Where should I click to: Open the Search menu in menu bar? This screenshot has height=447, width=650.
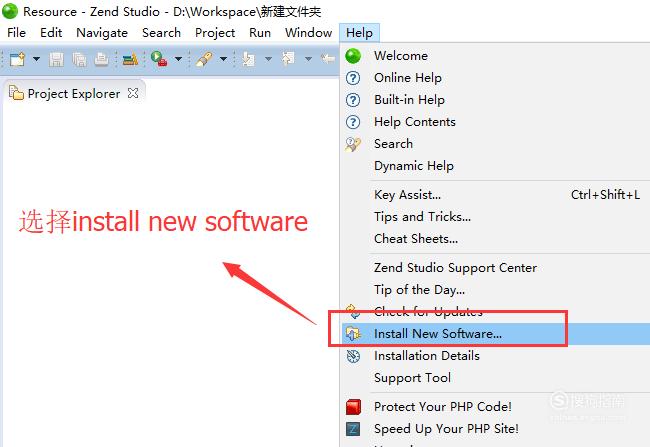tap(161, 33)
